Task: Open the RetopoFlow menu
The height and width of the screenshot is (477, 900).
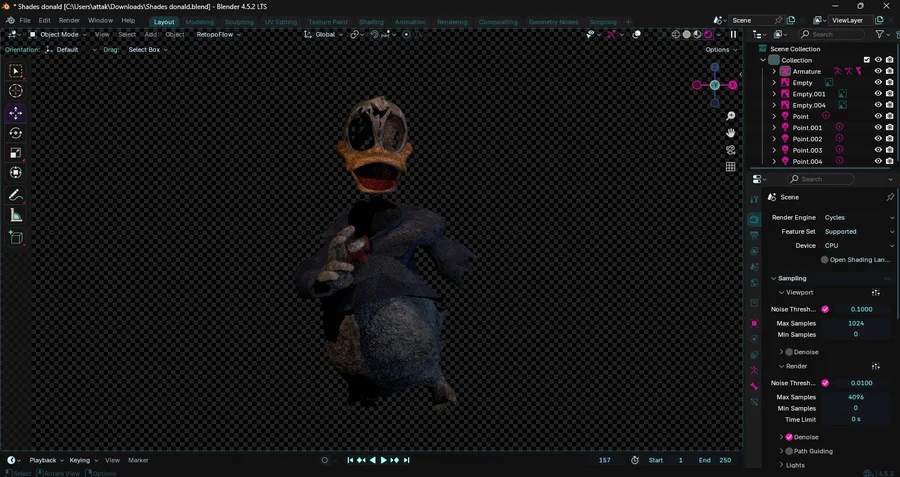Action: [x=218, y=34]
